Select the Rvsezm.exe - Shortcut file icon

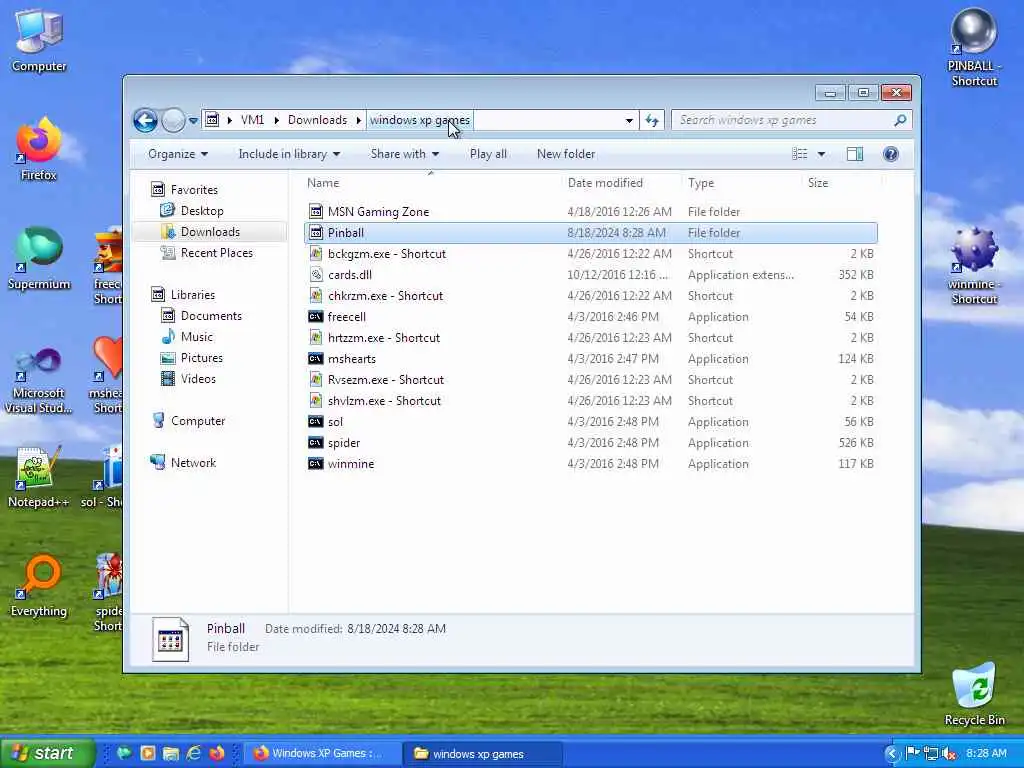pyautogui.click(x=316, y=379)
